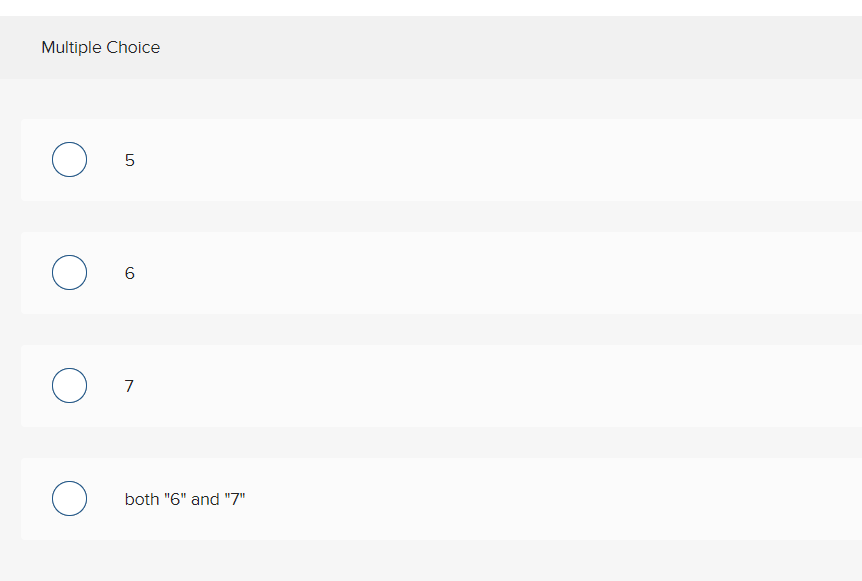Click the Multiple Choice question header bar
Image resolution: width=862 pixels, height=581 pixels.
(x=431, y=47)
